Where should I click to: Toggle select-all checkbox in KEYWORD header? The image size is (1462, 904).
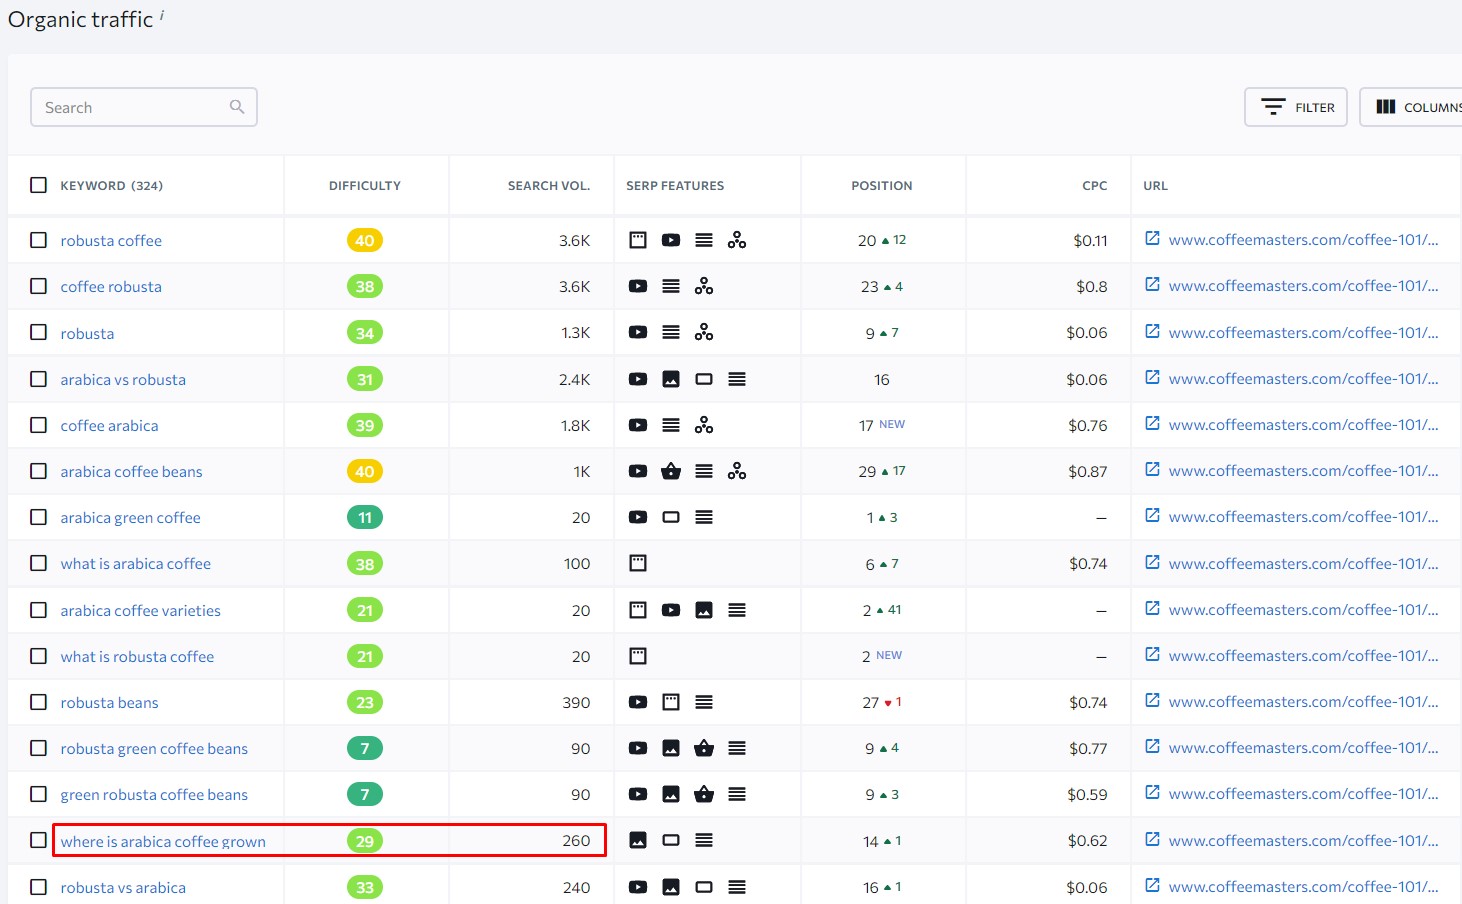[x=38, y=185]
